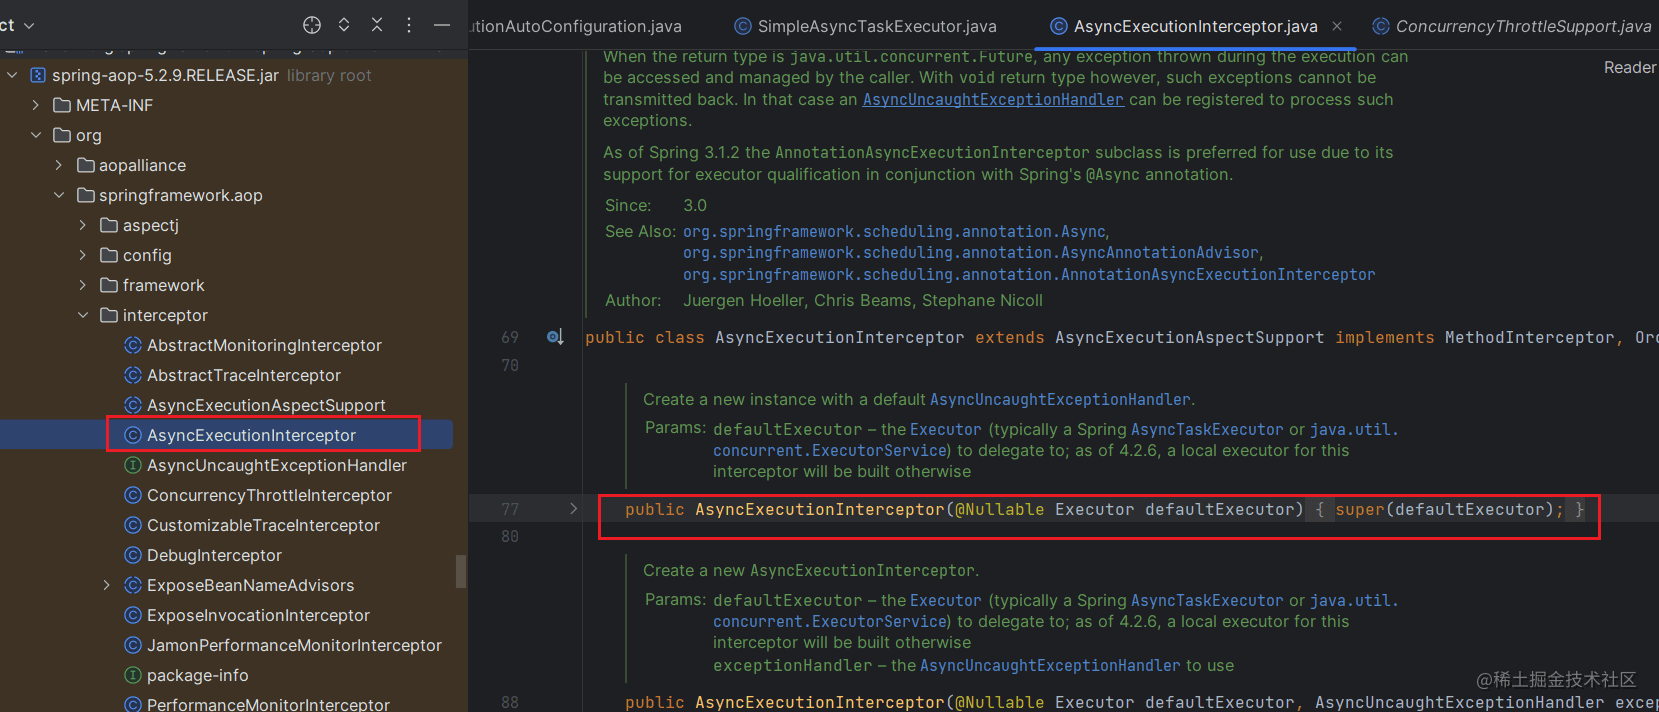The height and width of the screenshot is (712, 1659).
Task: Expand the ExposeBeanNameAdvisors node
Action: point(107,585)
